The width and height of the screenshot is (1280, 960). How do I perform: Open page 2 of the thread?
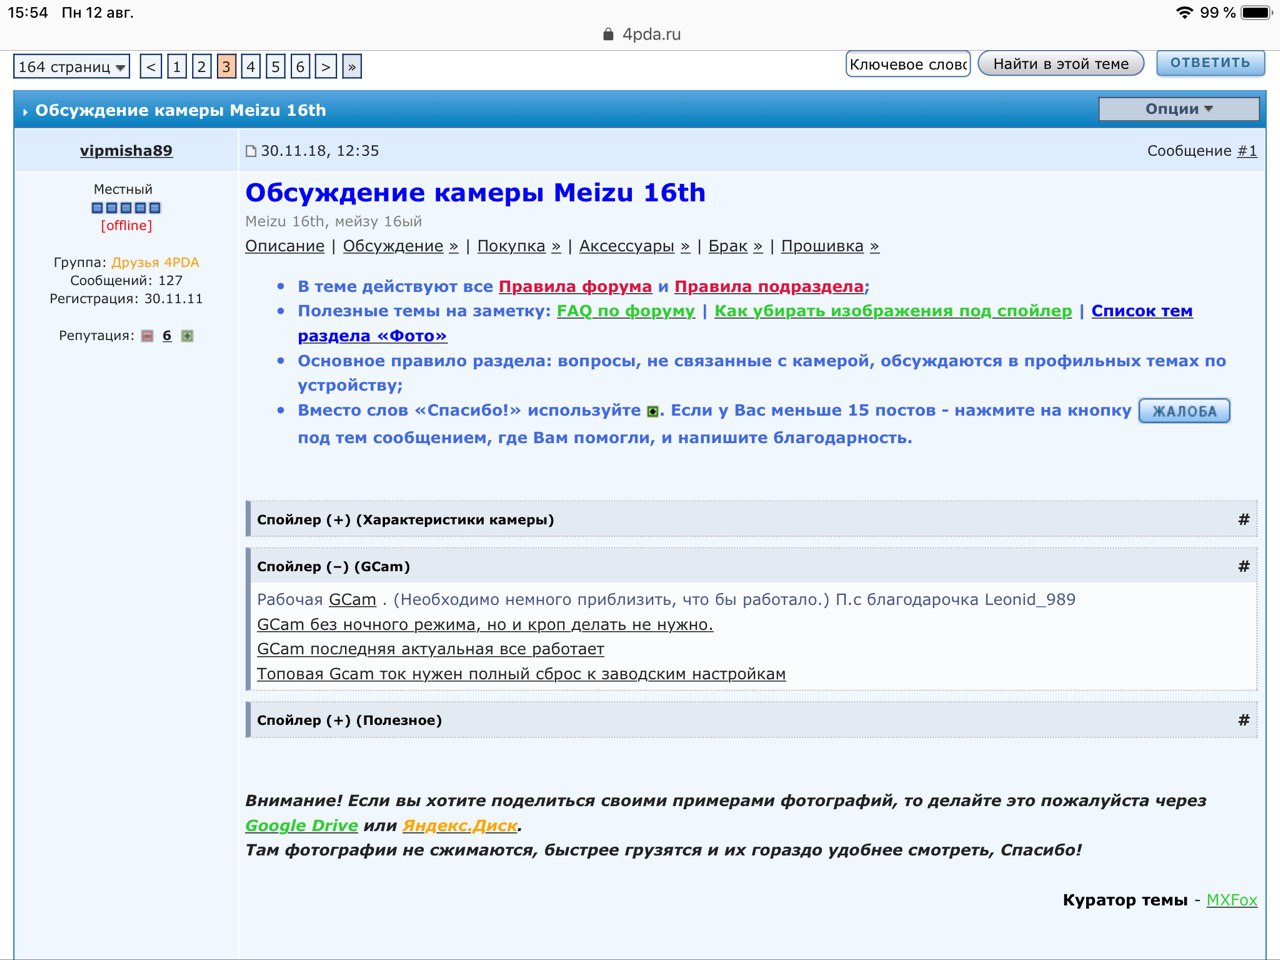click(201, 67)
